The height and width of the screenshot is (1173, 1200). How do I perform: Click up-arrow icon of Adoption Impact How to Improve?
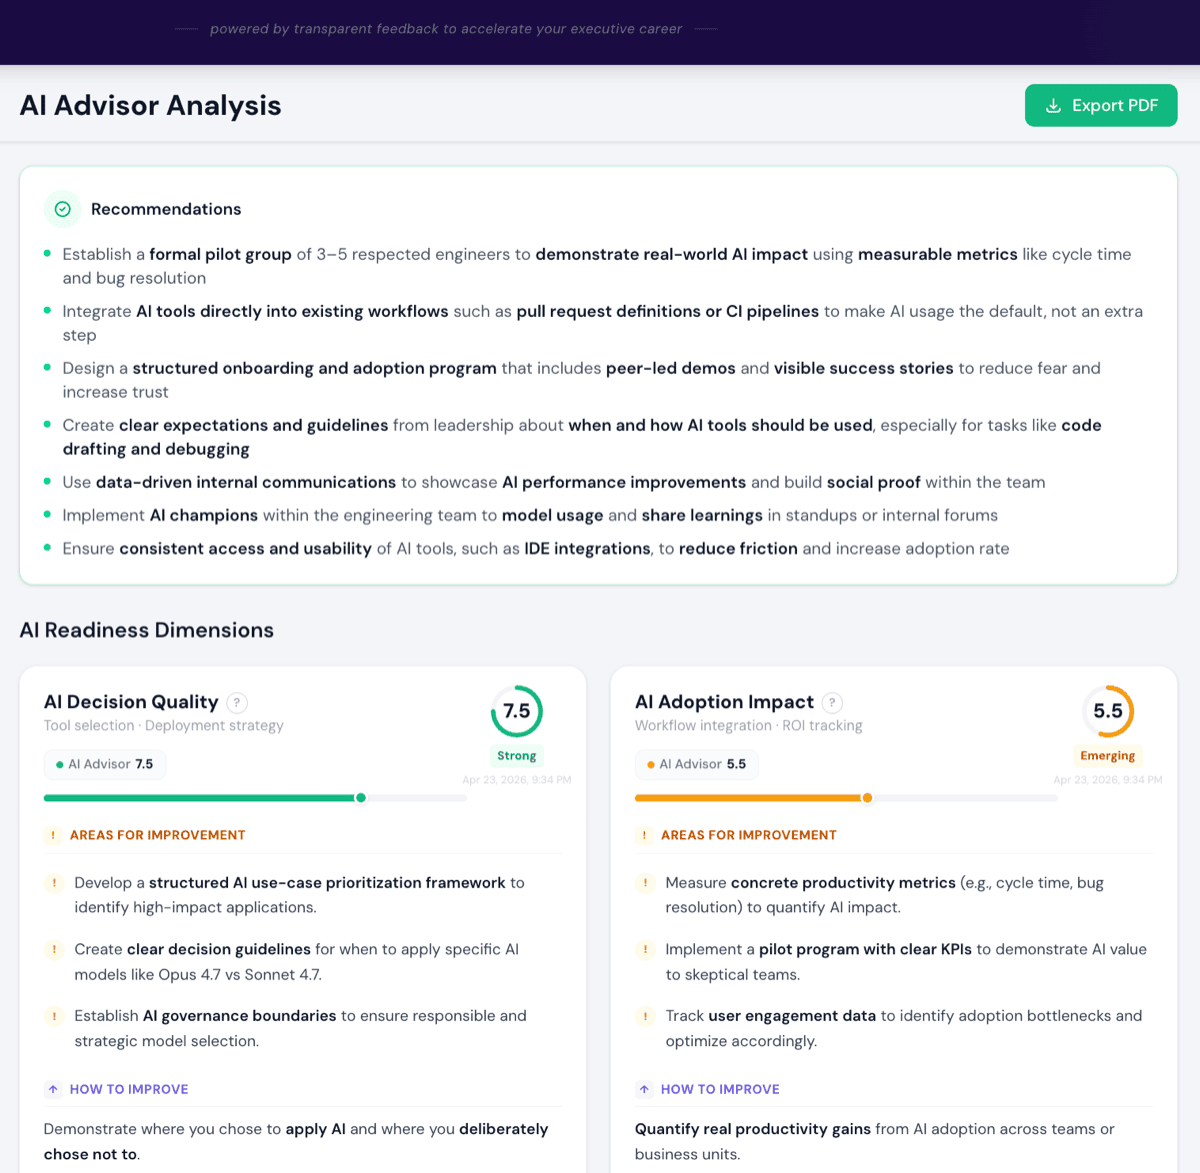[644, 1089]
